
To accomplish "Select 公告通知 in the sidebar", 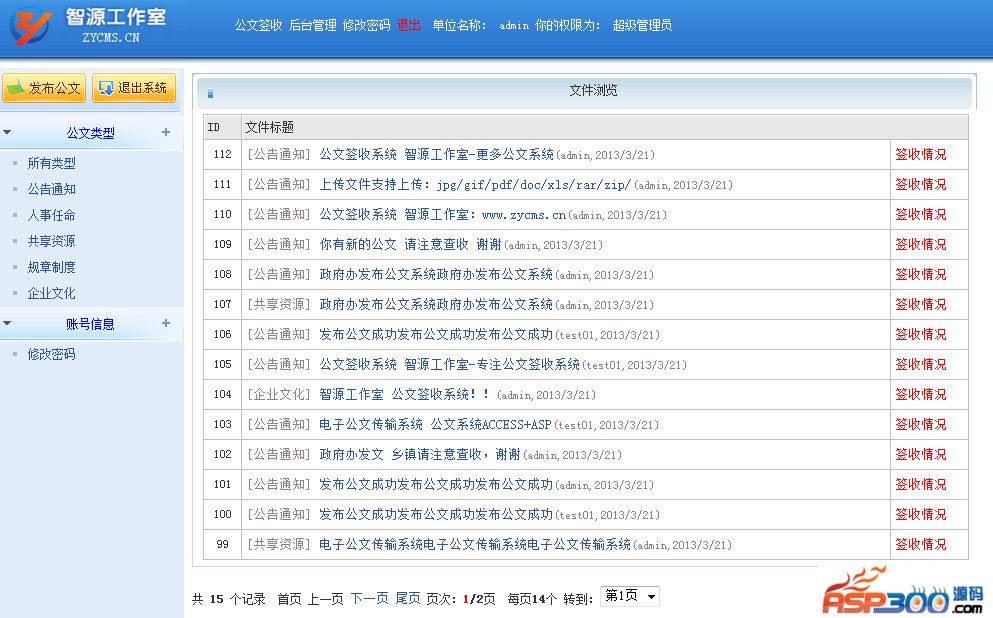I will pos(51,189).
